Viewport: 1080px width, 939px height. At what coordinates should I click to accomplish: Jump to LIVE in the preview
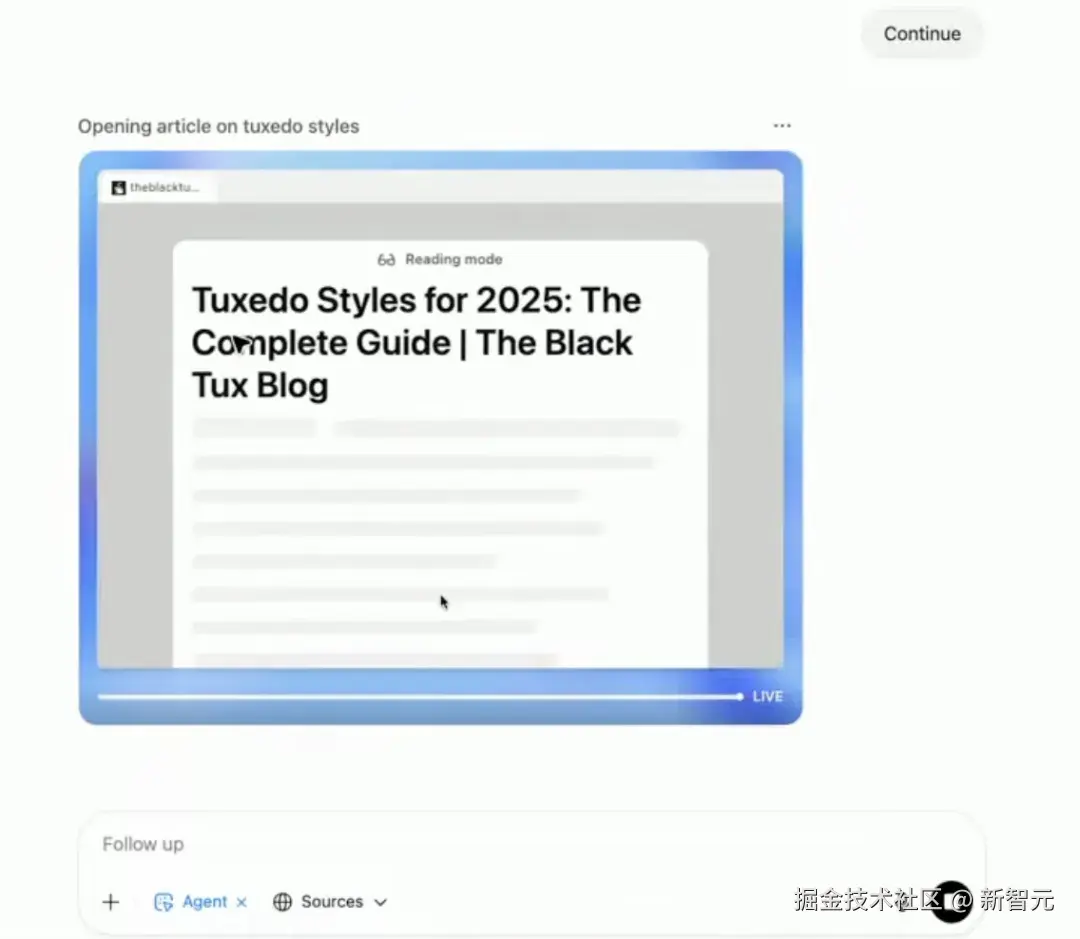pos(767,696)
